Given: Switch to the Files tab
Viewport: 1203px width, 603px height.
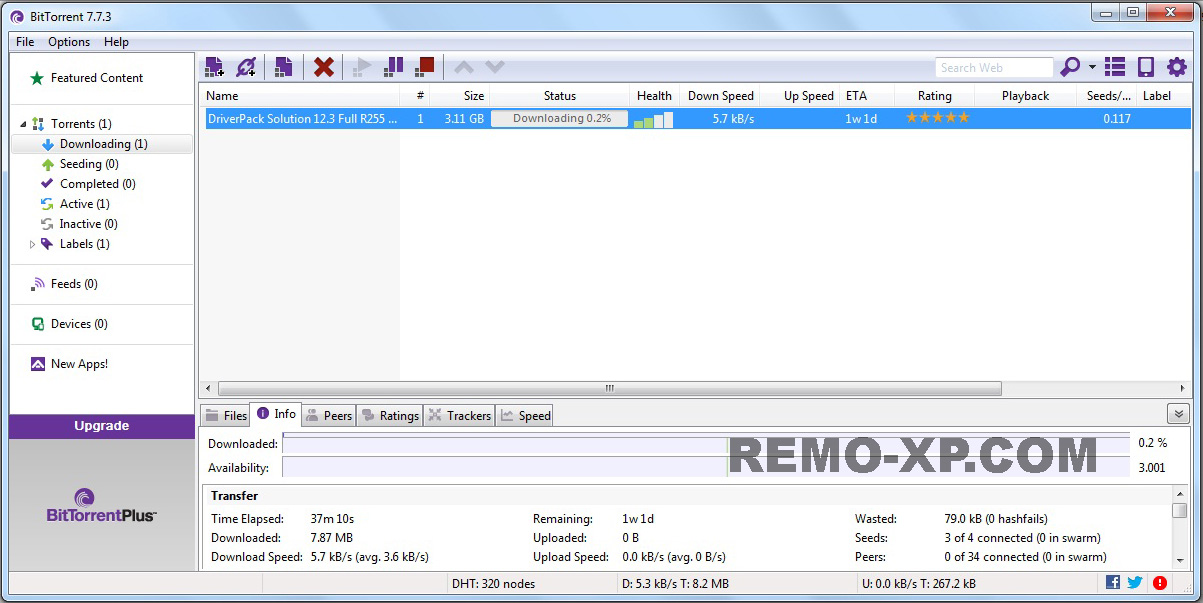Looking at the screenshot, I should [225, 415].
